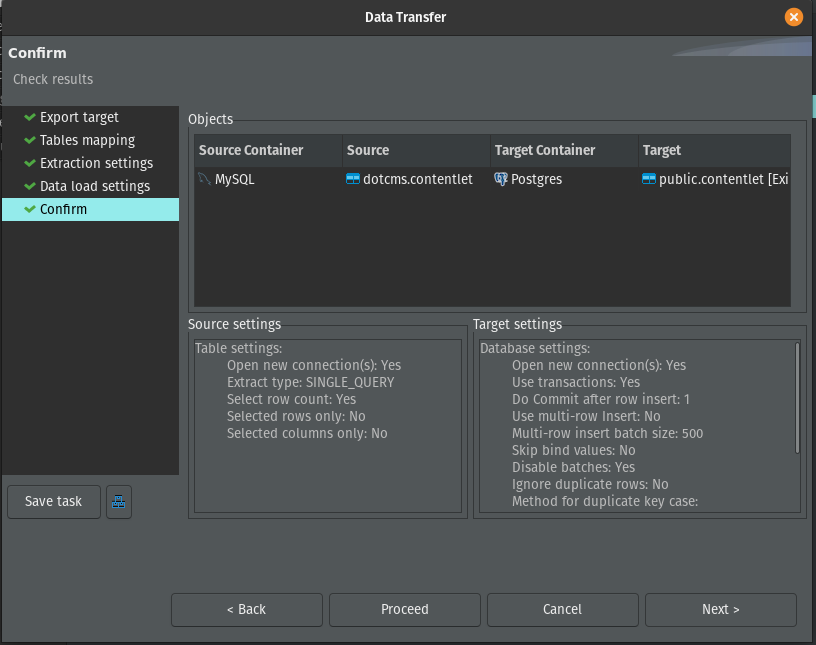Screen dimensions: 816x645
Task: Click the green checkmark next to Extraction settings
Action: coord(30,163)
